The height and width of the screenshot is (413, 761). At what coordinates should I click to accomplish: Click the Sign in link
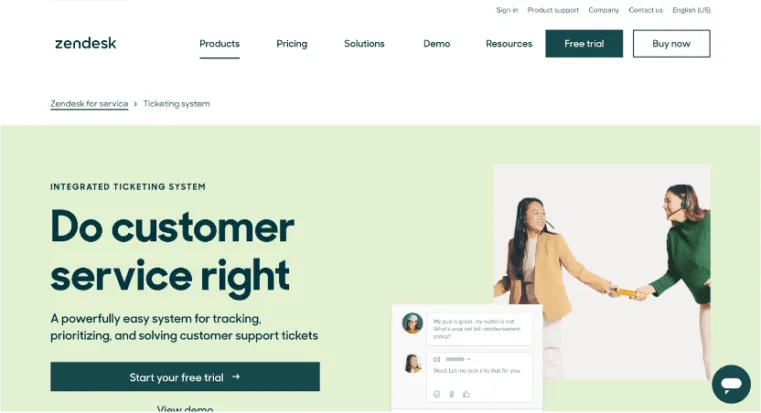click(x=507, y=10)
